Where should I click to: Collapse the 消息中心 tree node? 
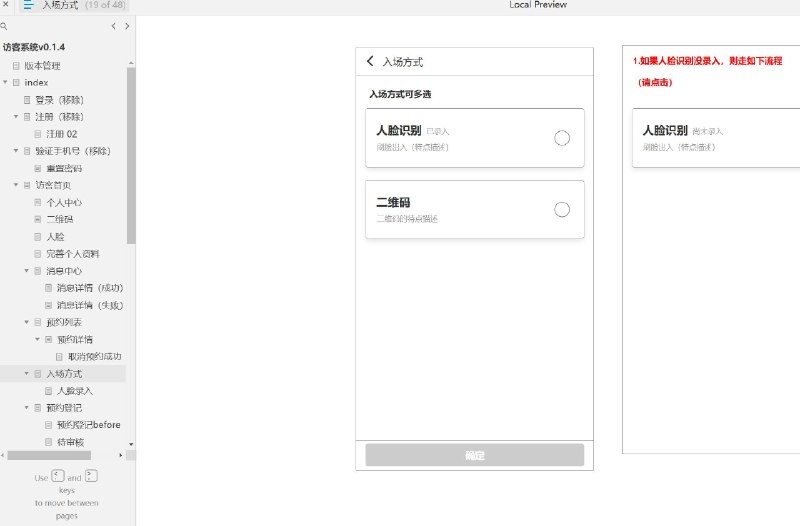(x=27, y=270)
